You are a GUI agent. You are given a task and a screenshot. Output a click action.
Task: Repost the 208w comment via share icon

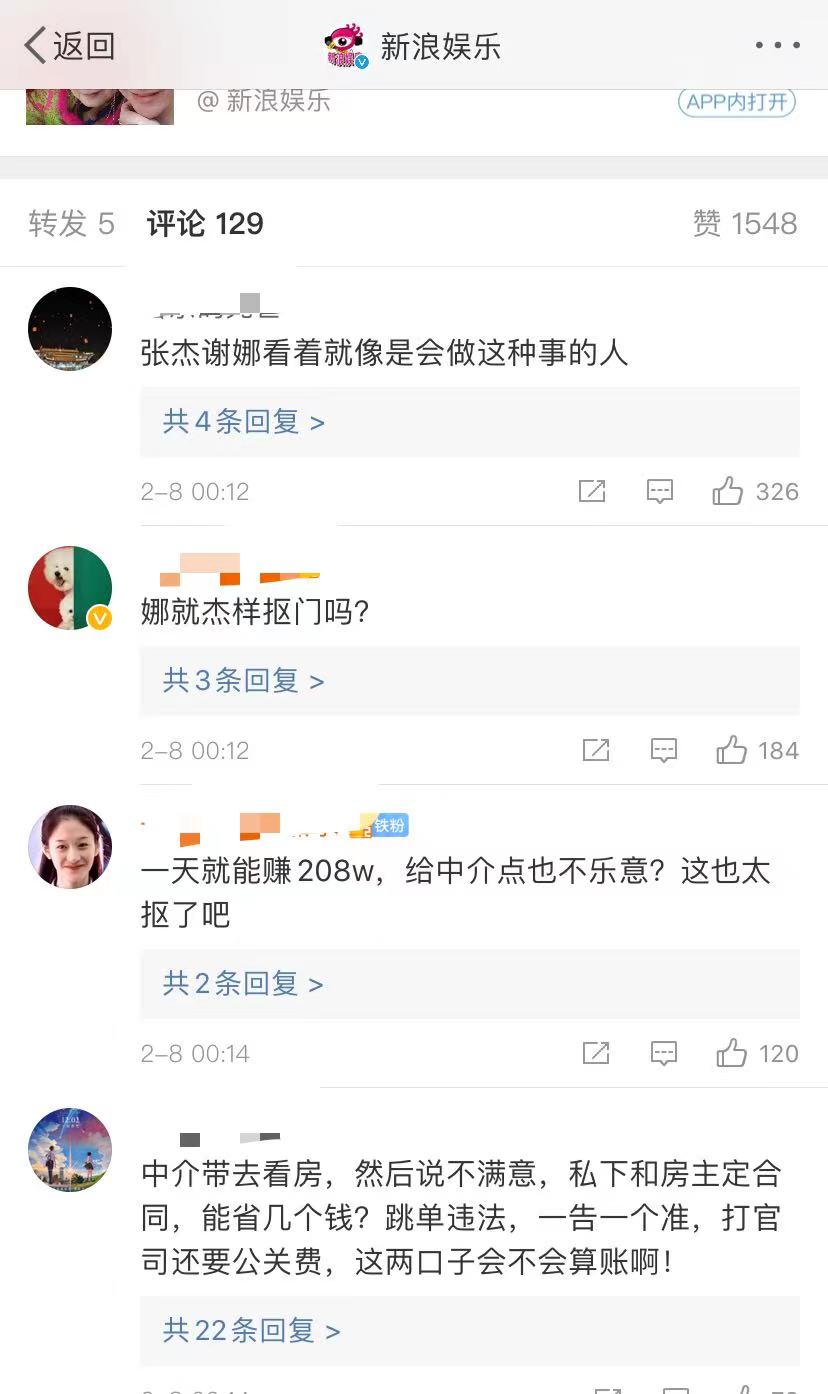596,1053
